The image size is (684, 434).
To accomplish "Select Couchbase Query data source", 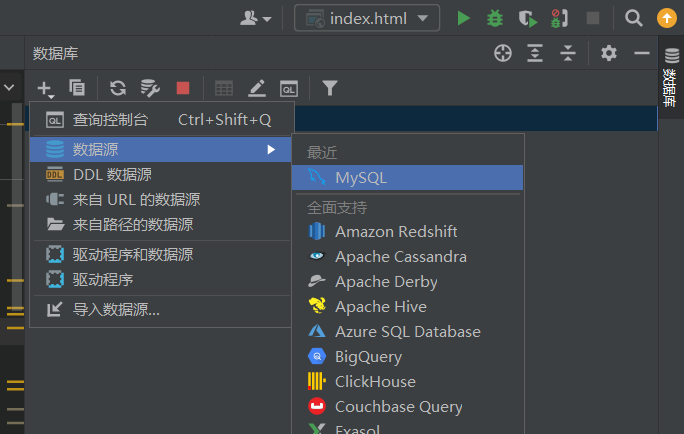I will click(407, 407).
